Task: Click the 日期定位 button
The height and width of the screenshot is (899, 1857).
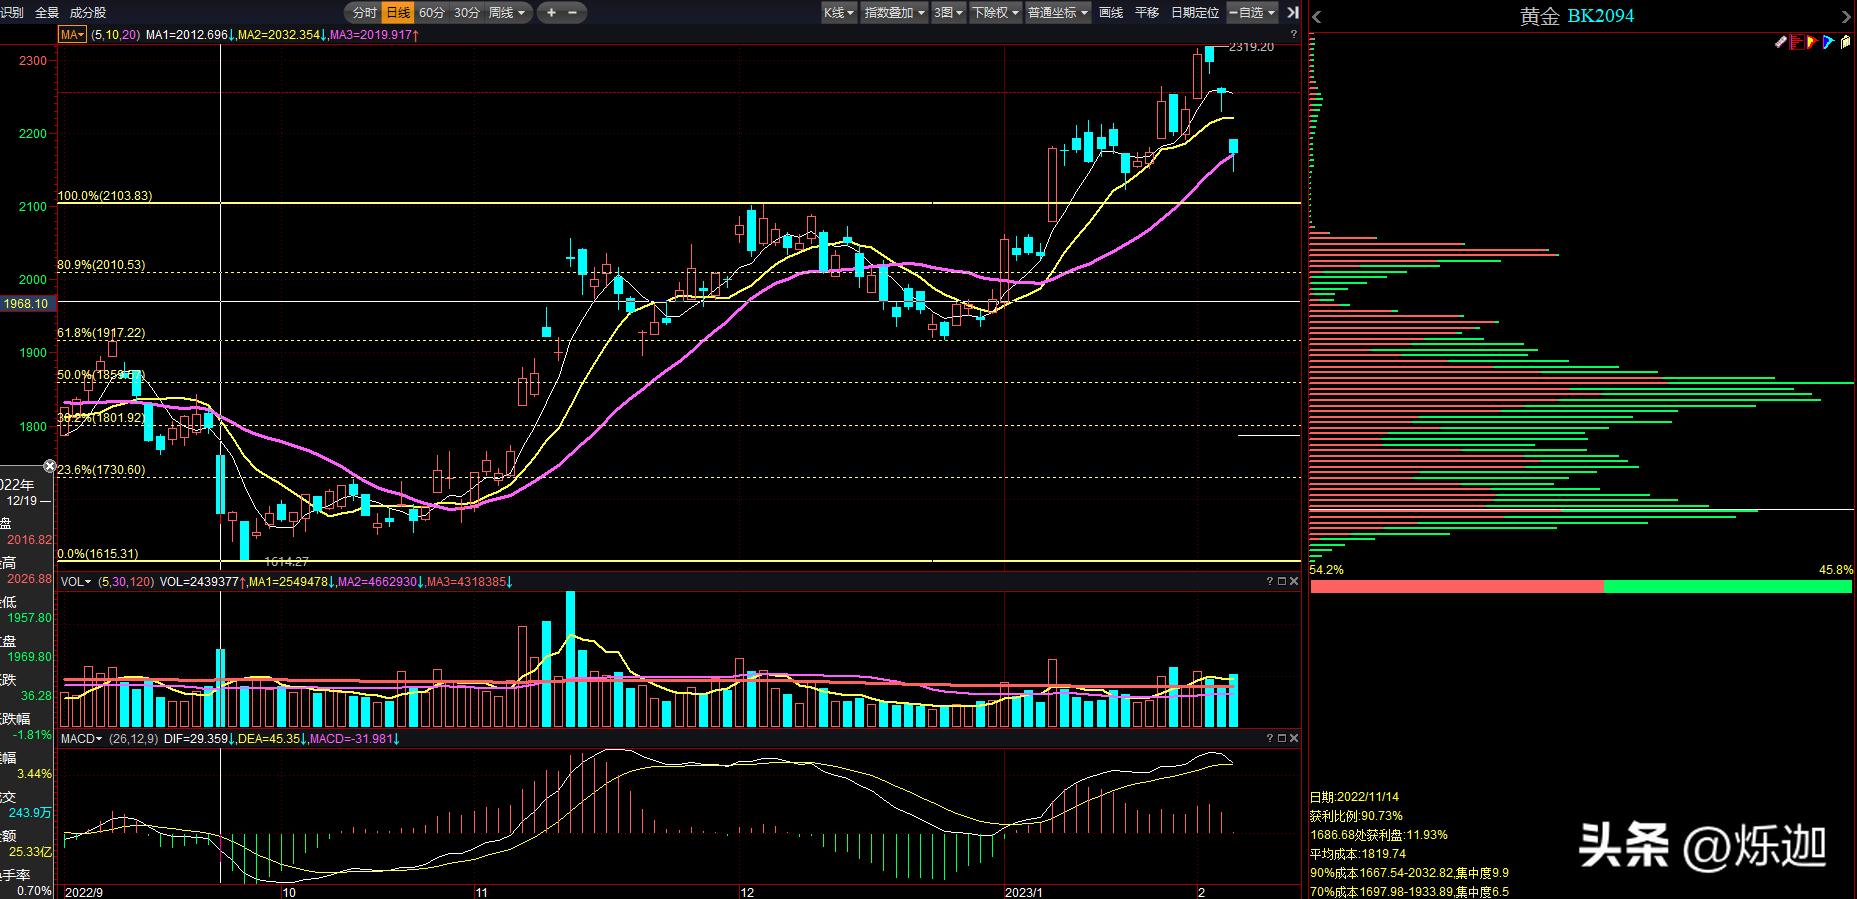Action: (x=1195, y=13)
